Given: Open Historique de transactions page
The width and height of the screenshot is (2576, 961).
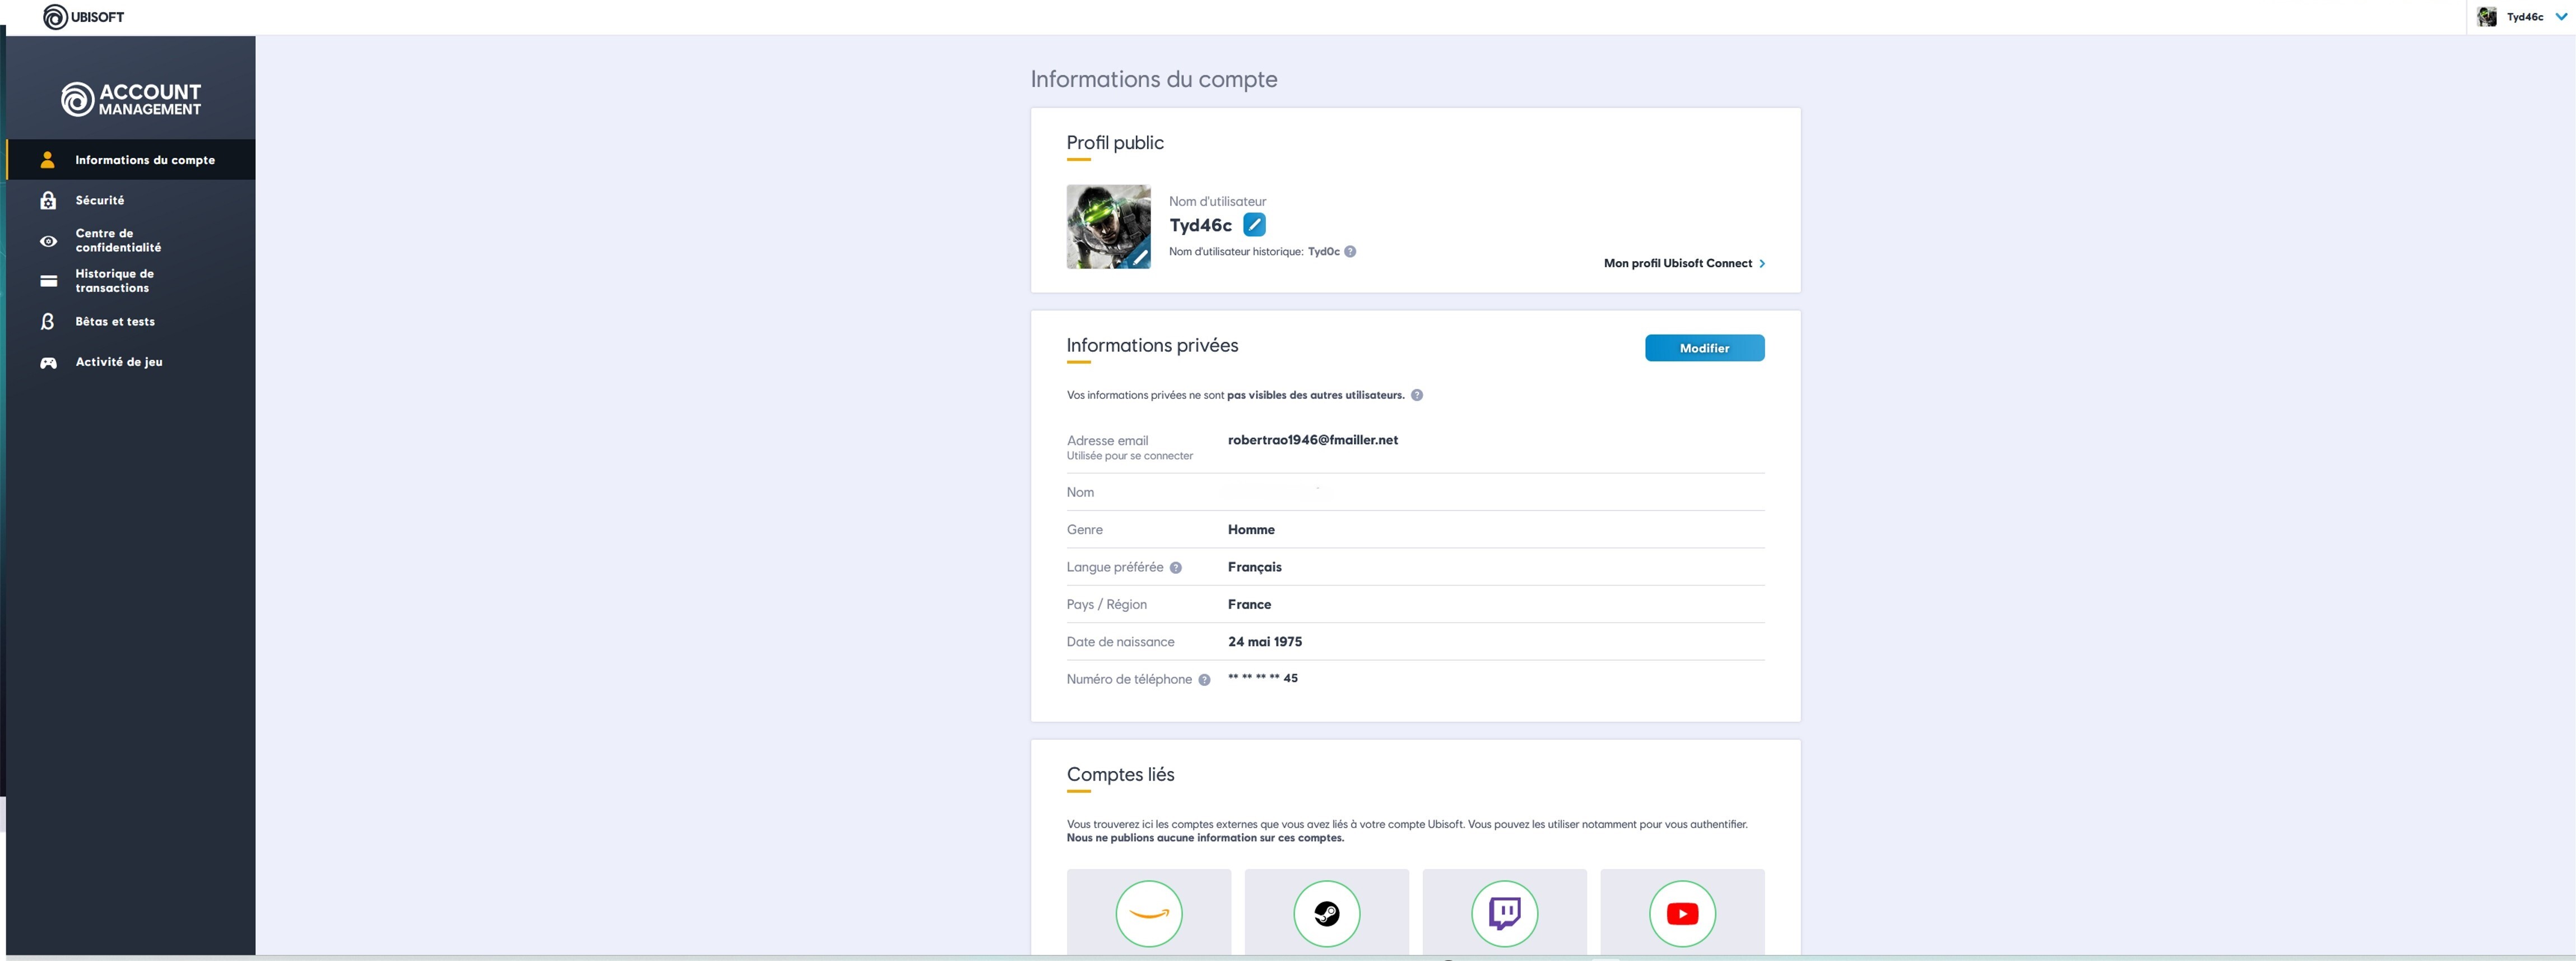Looking at the screenshot, I should [x=114, y=280].
